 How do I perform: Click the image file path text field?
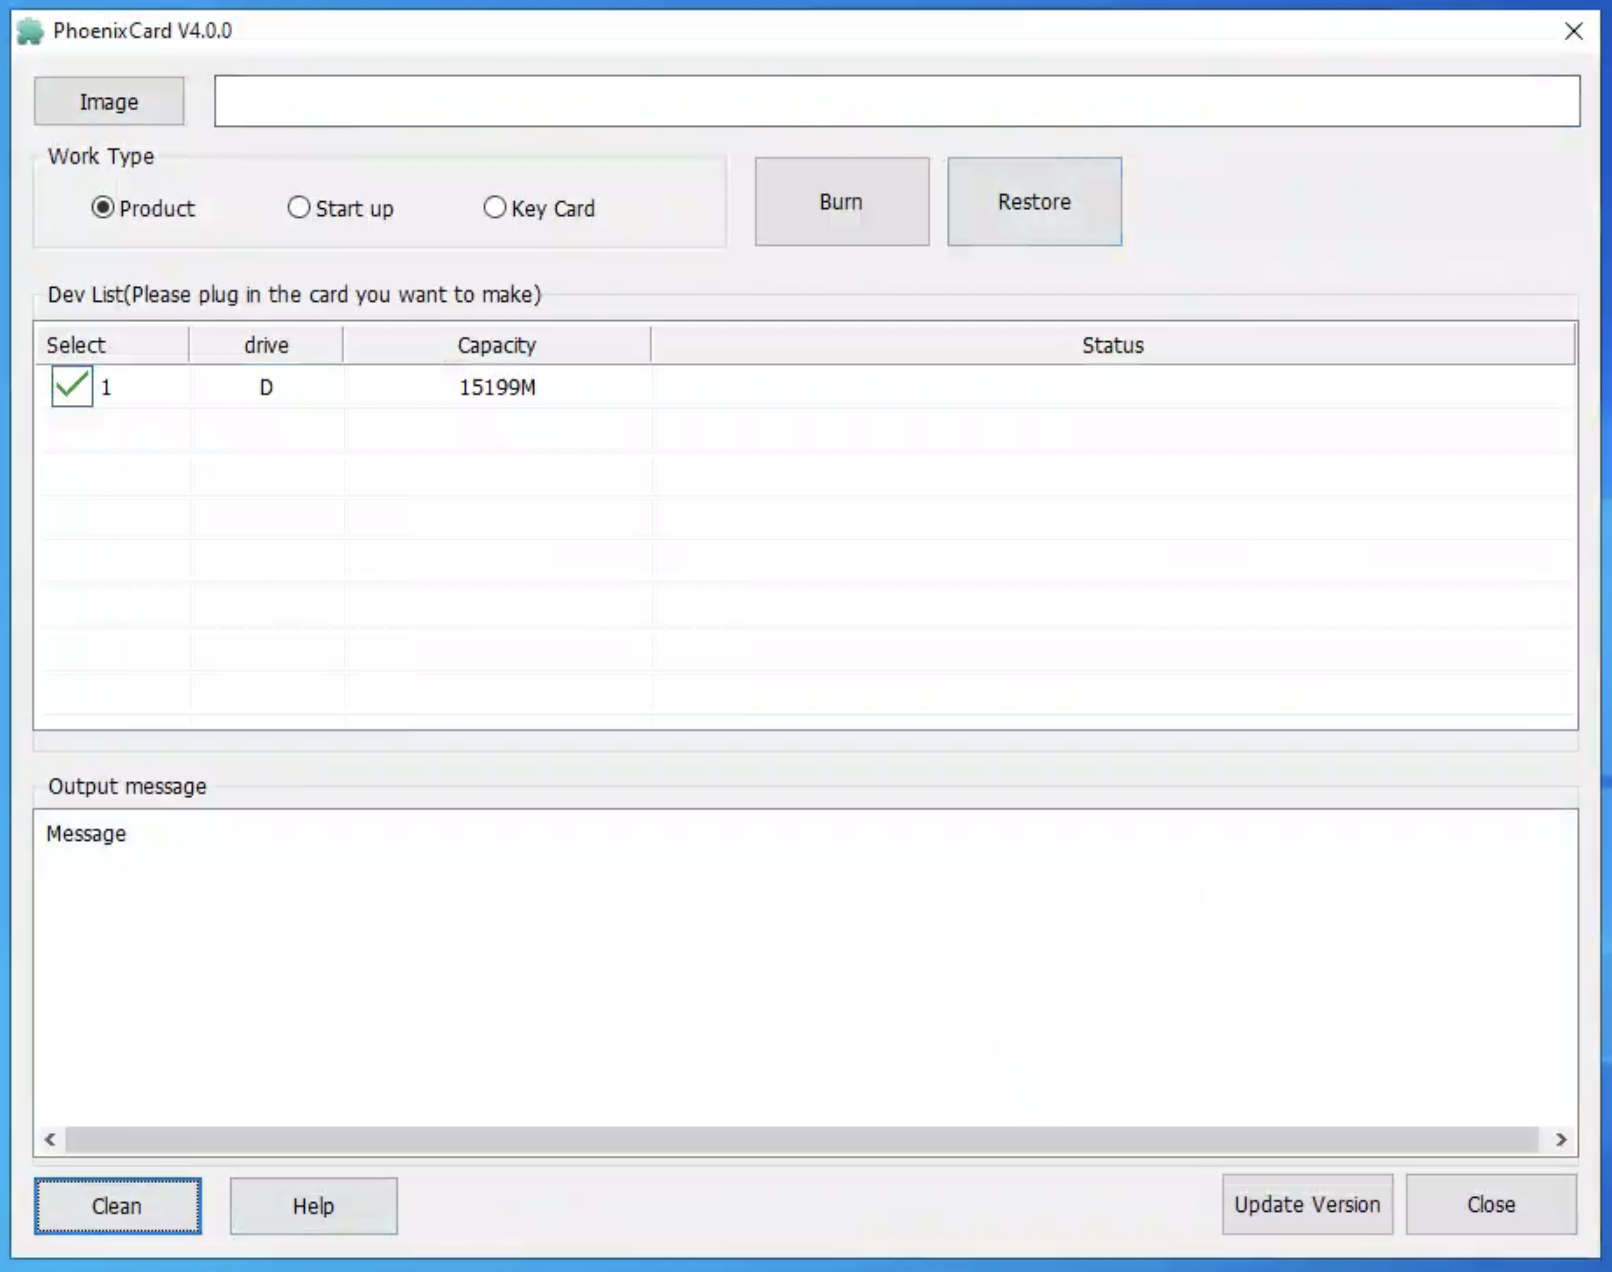(896, 102)
